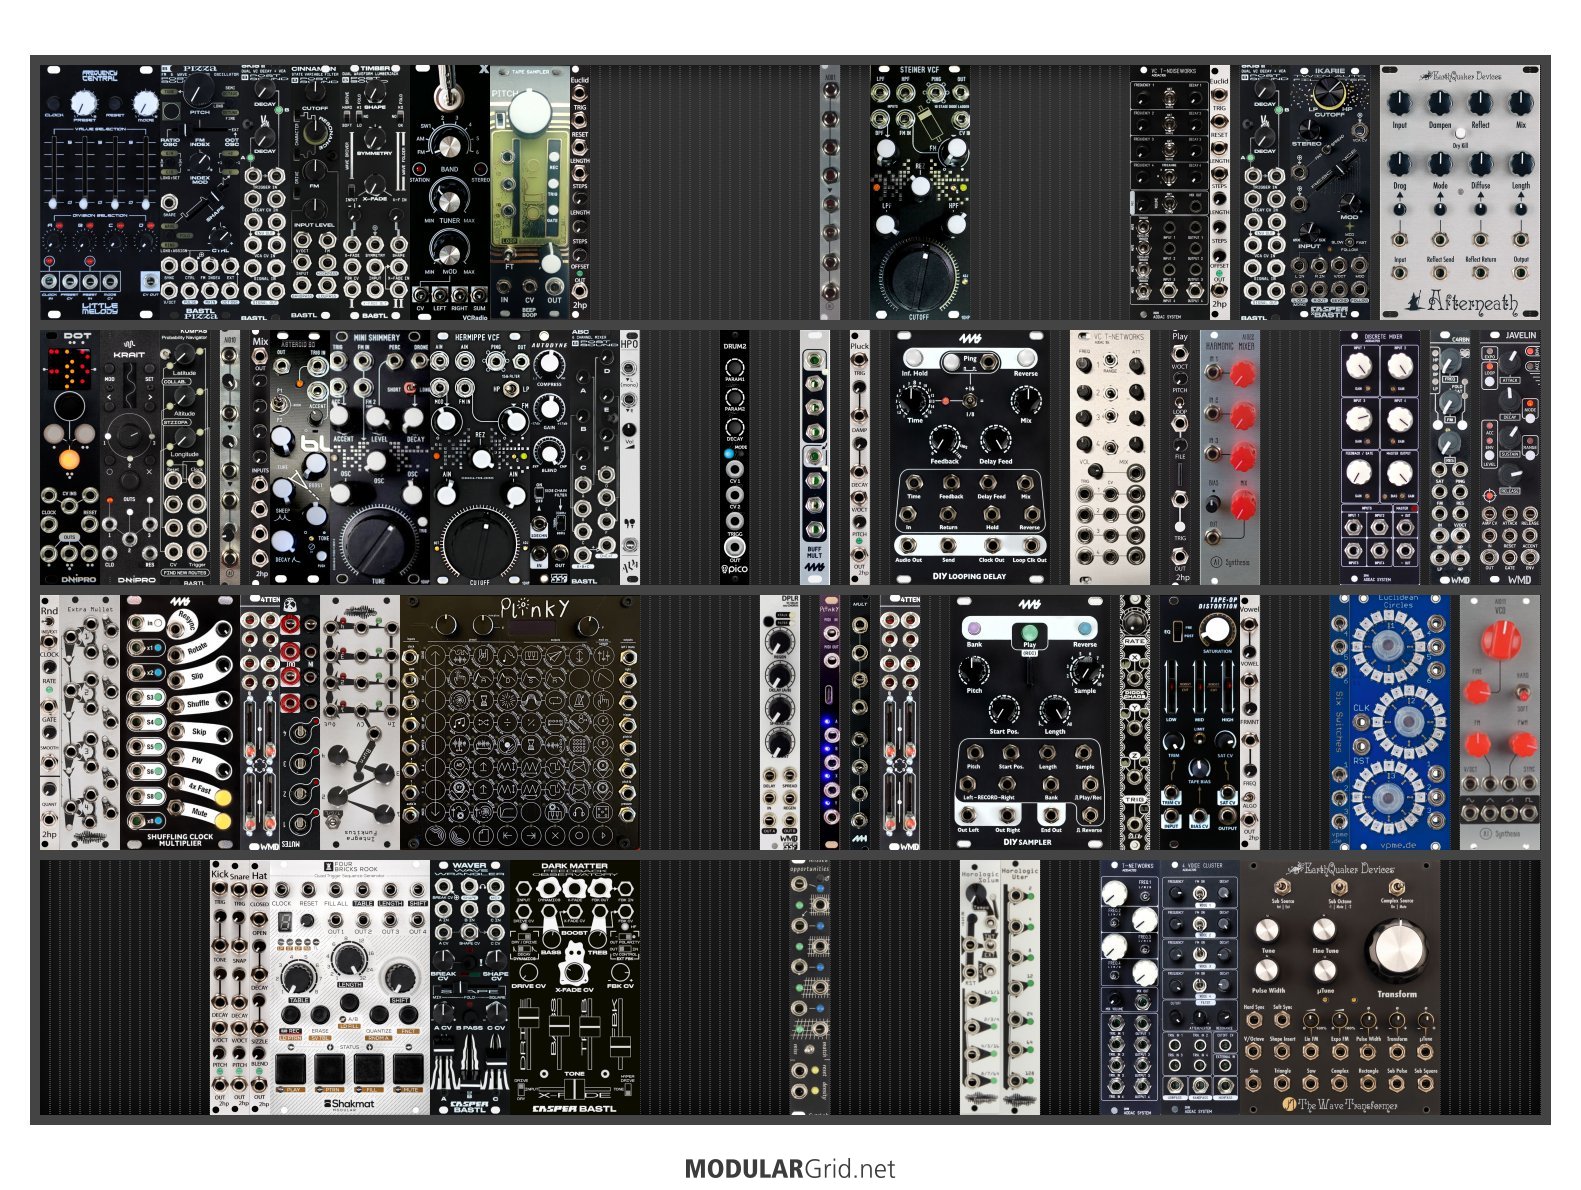
Task: Push the orange lit button on DOT module
Action: coord(69,460)
